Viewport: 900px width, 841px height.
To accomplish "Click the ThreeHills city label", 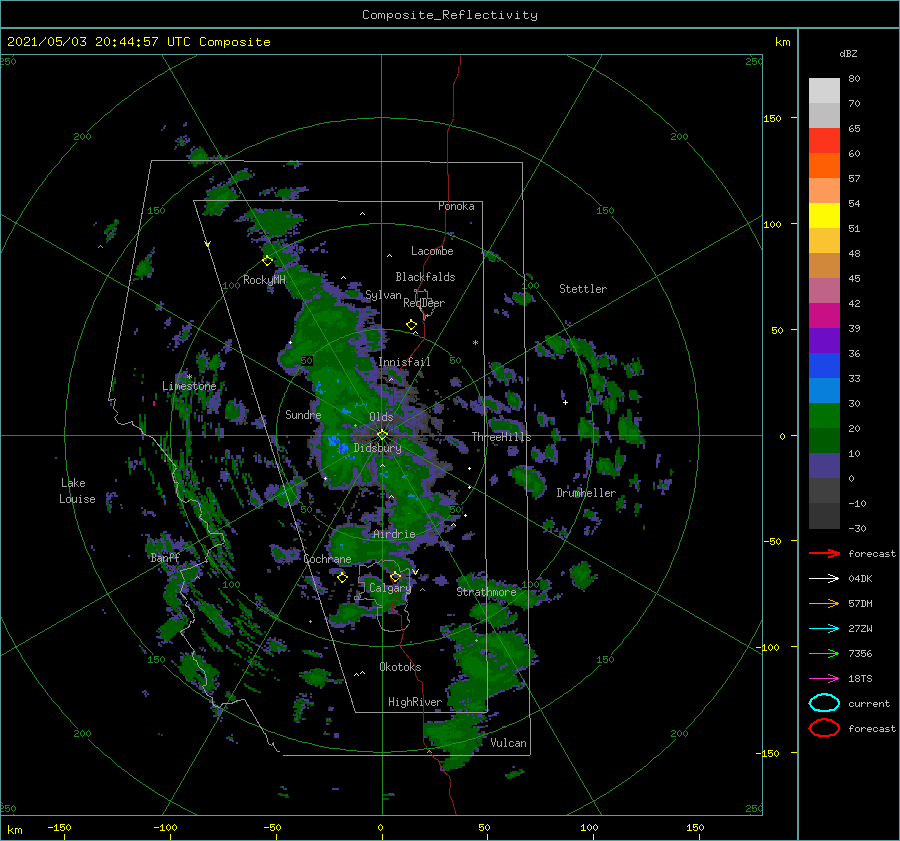I will click(502, 437).
